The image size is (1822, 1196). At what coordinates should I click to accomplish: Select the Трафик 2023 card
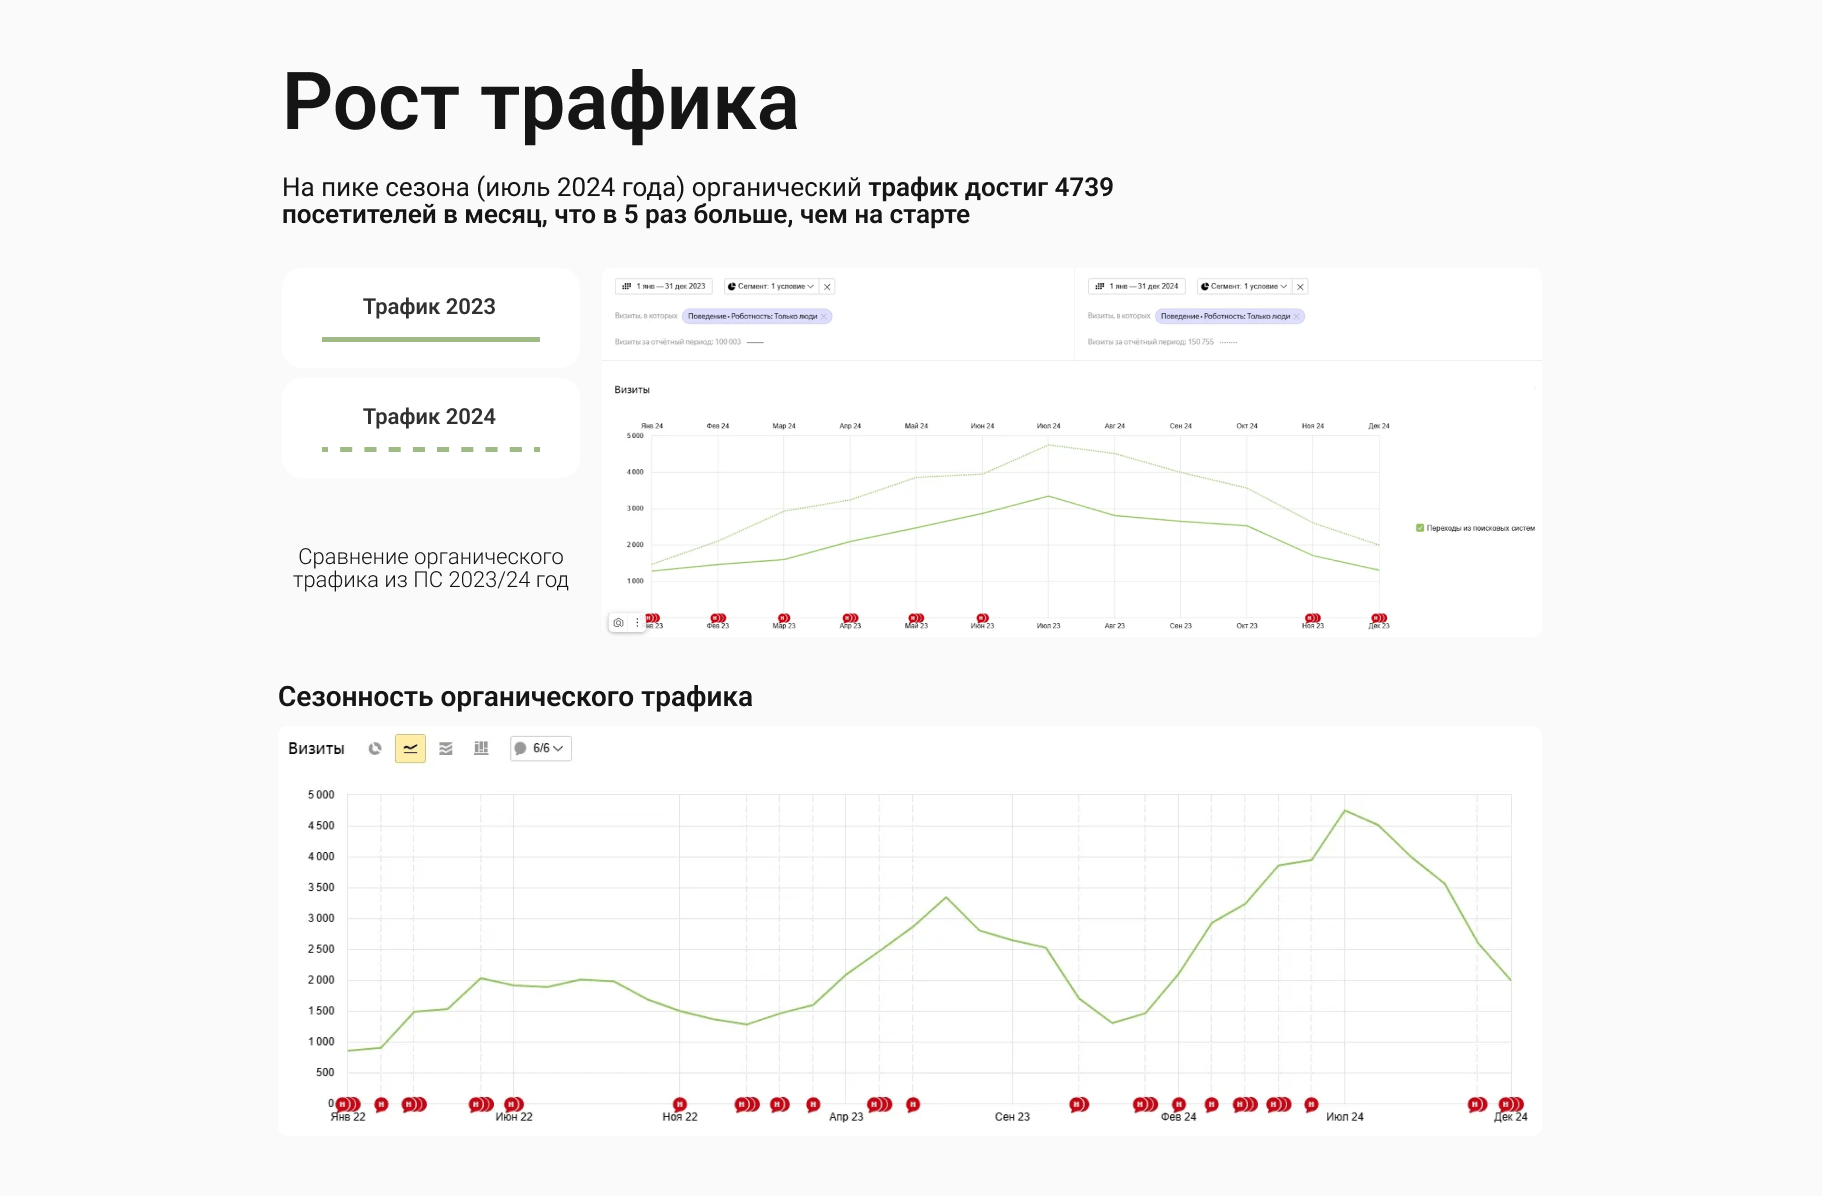431,317
